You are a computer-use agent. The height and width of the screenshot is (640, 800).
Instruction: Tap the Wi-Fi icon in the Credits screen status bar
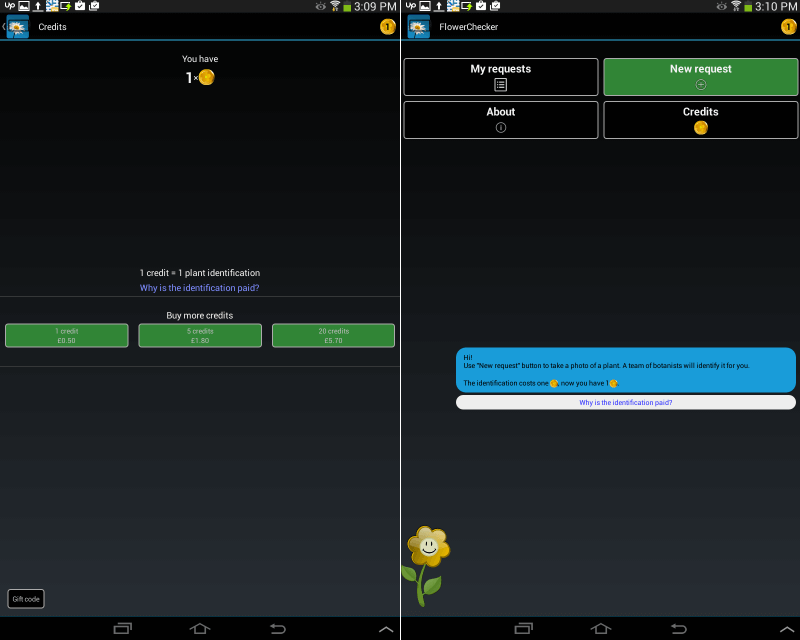click(x=335, y=6)
